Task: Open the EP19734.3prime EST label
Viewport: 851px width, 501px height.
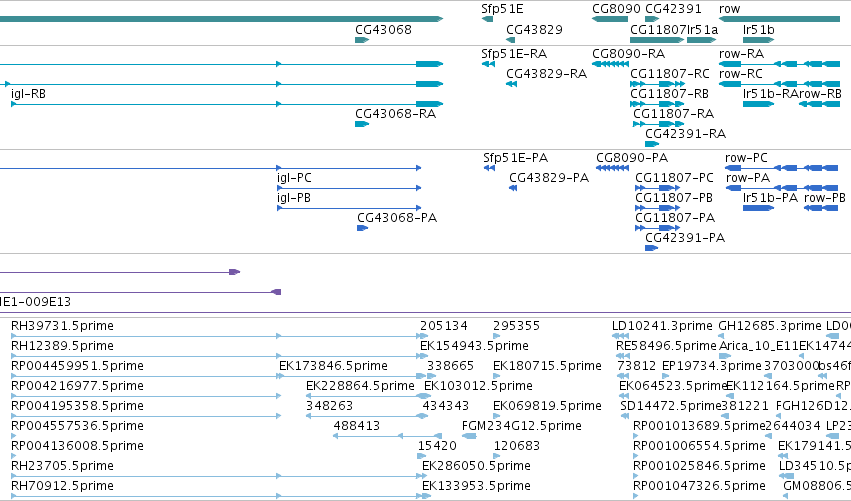Action: tap(712, 366)
